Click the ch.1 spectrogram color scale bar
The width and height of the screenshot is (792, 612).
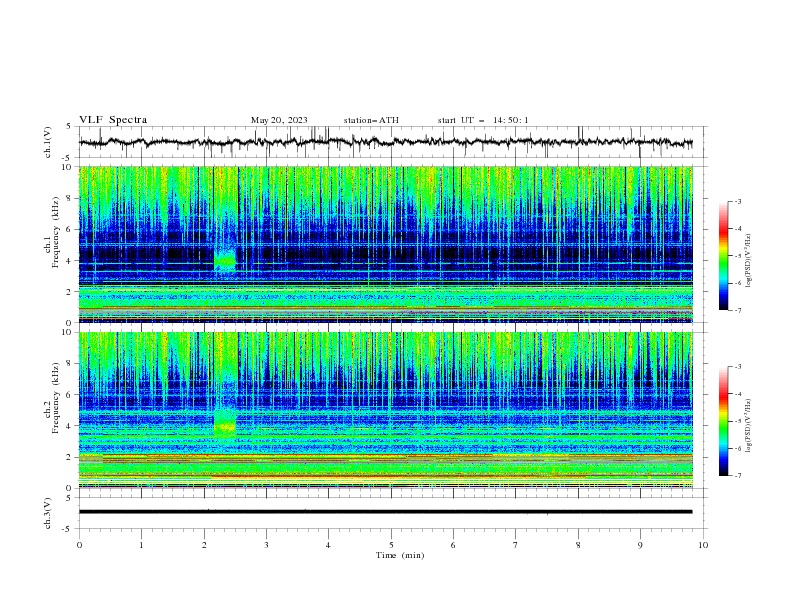(723, 256)
